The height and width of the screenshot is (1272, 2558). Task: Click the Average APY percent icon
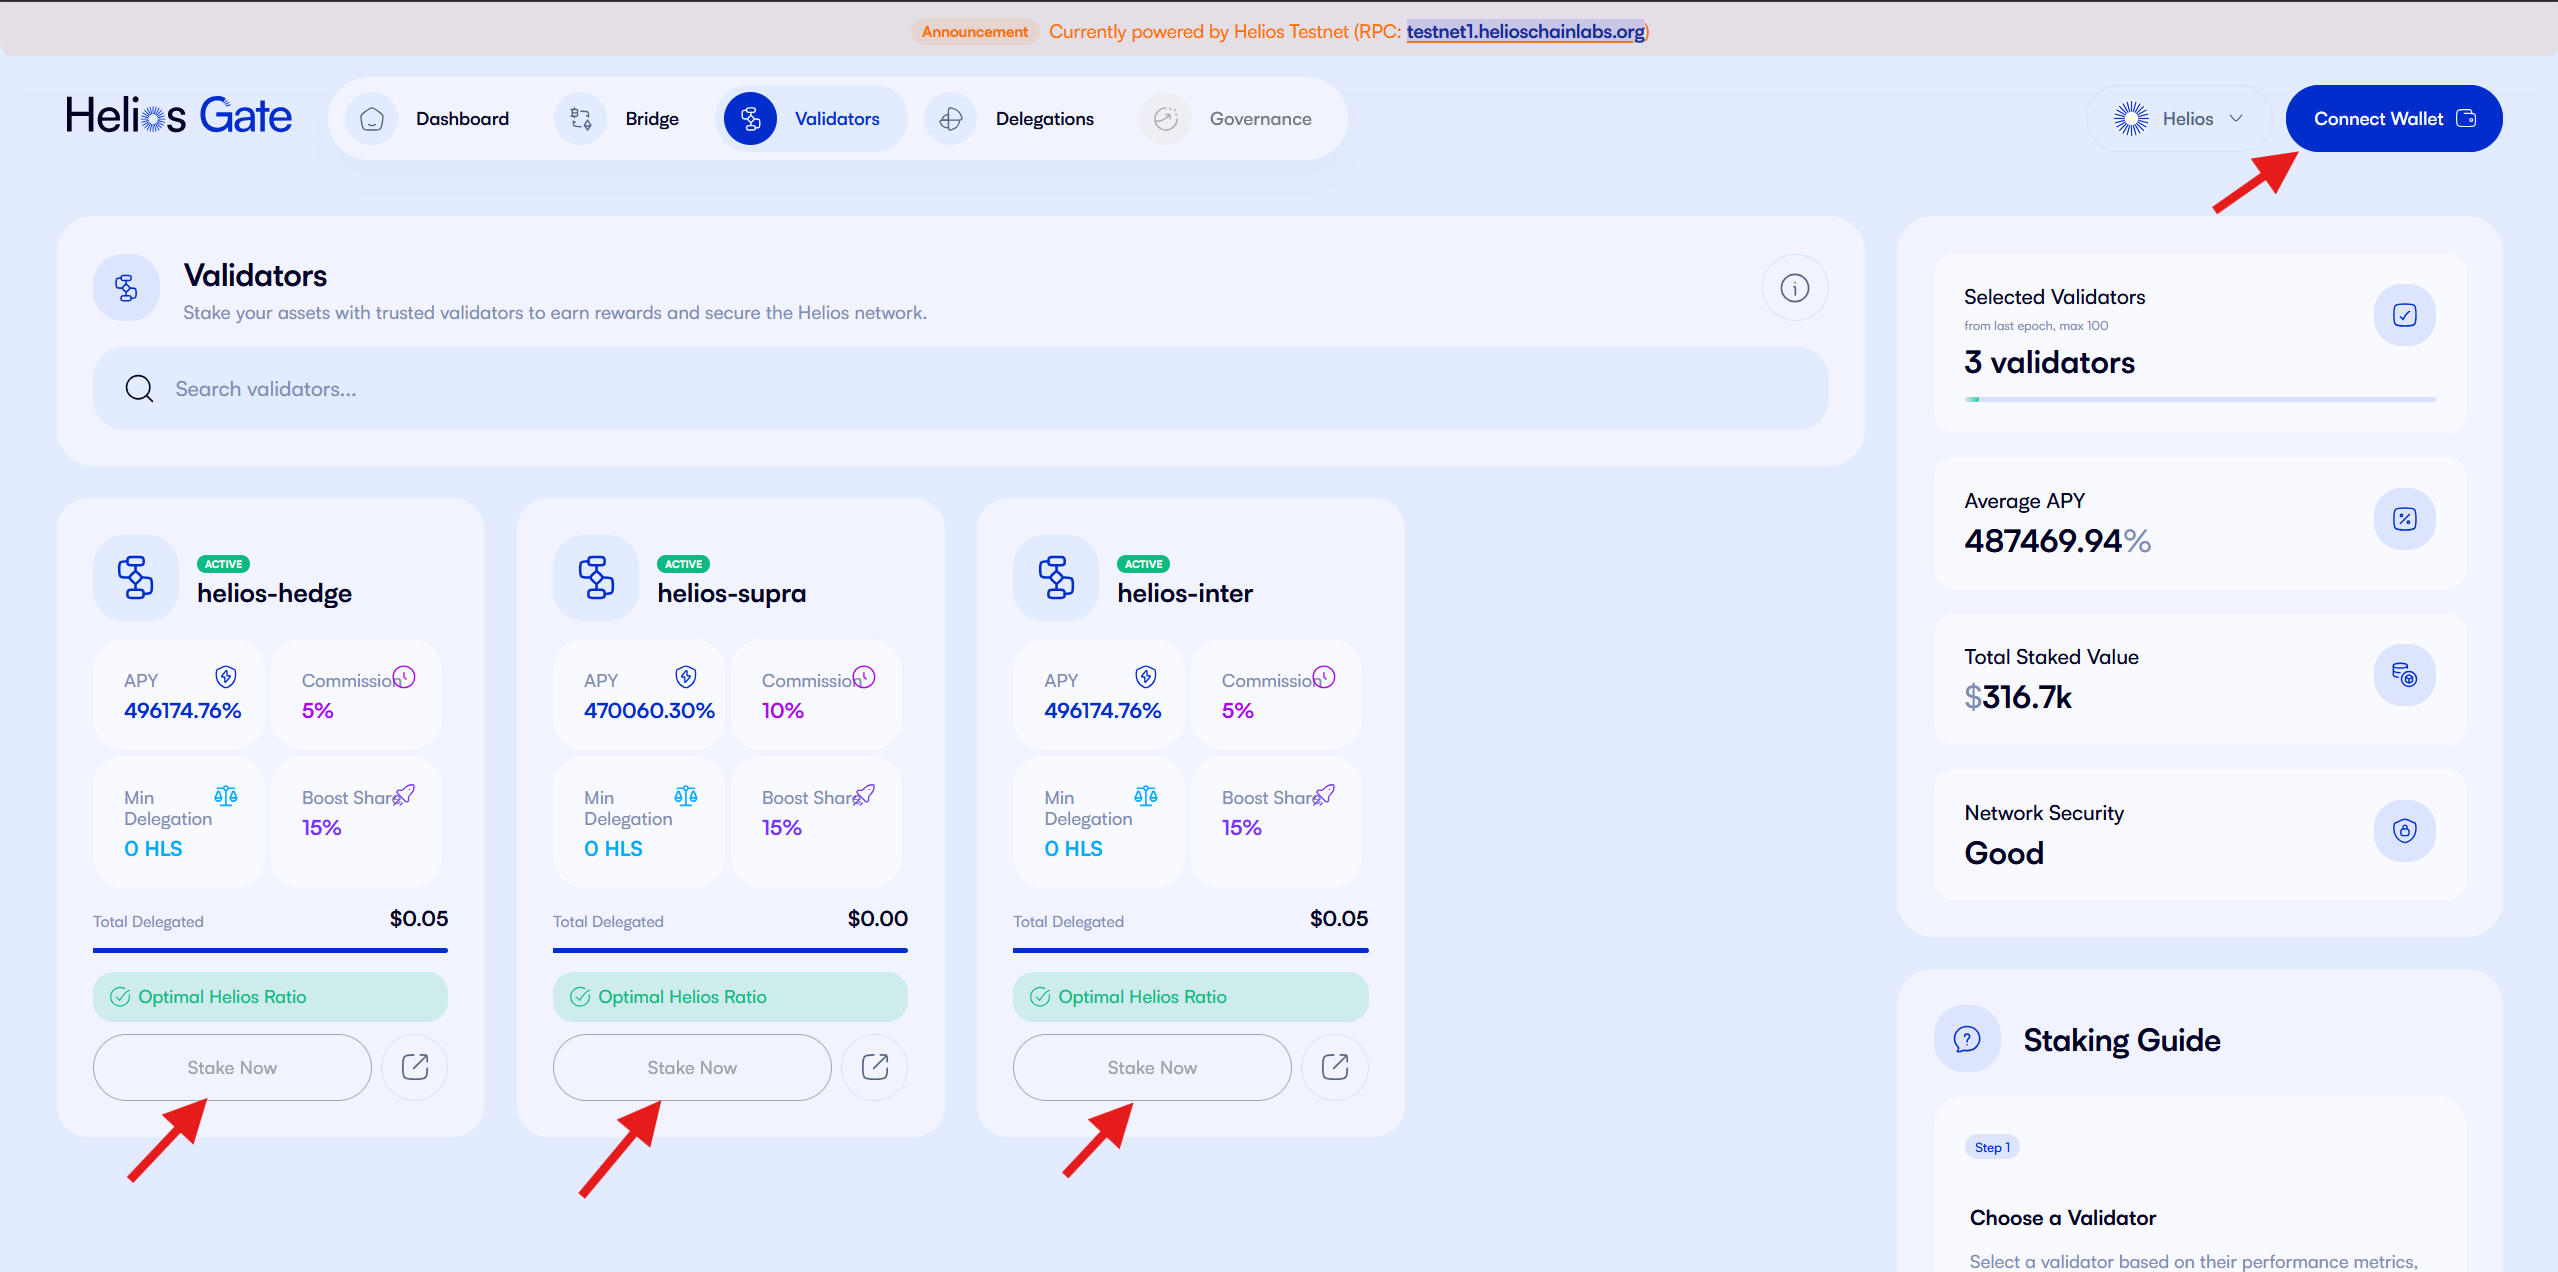(x=2405, y=519)
